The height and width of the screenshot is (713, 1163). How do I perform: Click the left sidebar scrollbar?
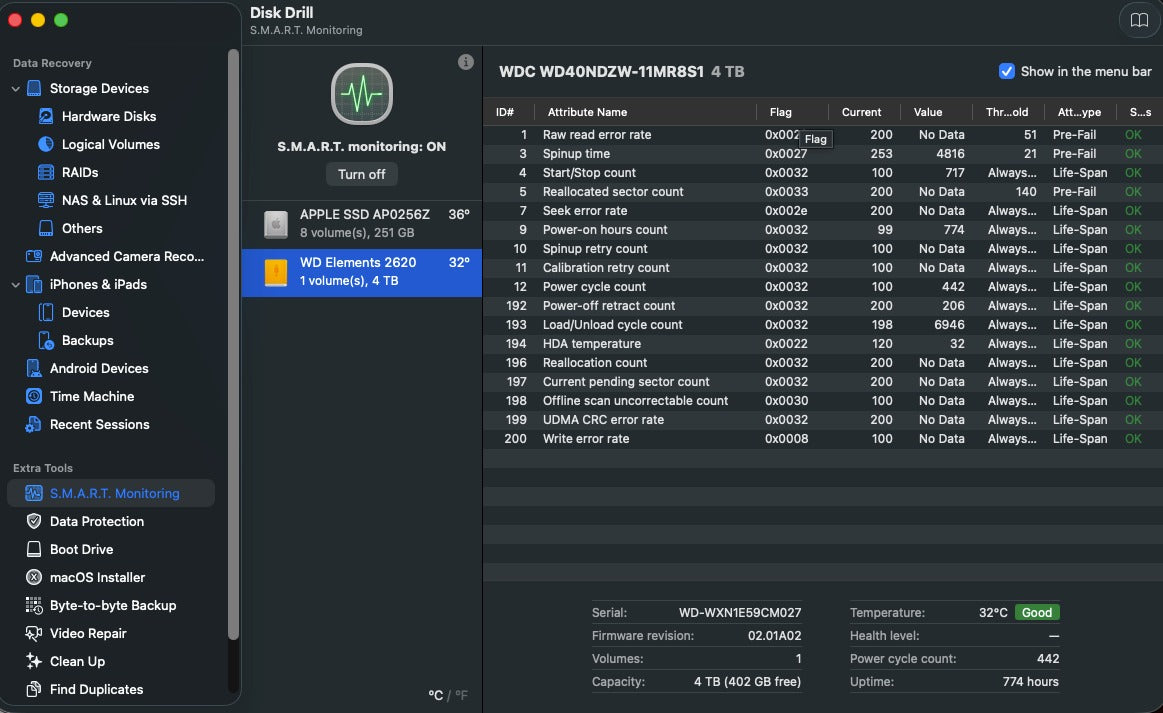(x=233, y=344)
